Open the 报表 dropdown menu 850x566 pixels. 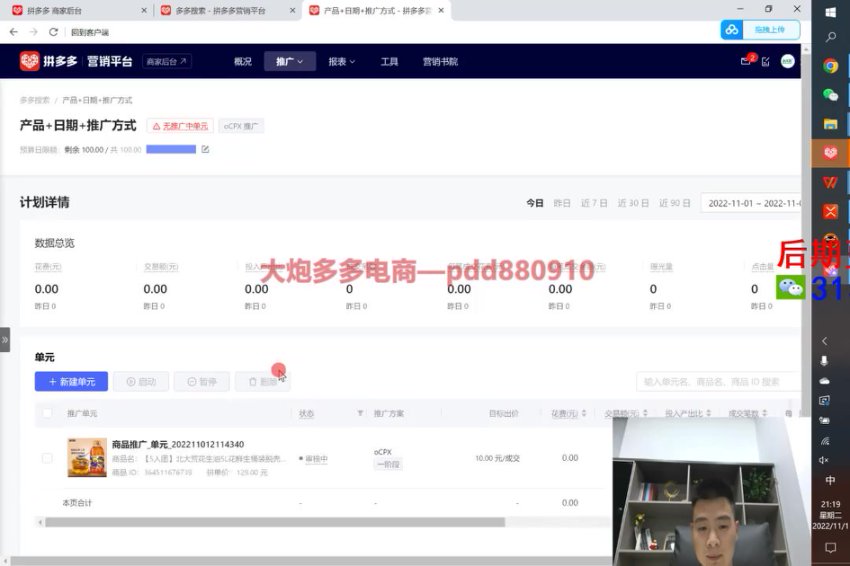(x=342, y=61)
